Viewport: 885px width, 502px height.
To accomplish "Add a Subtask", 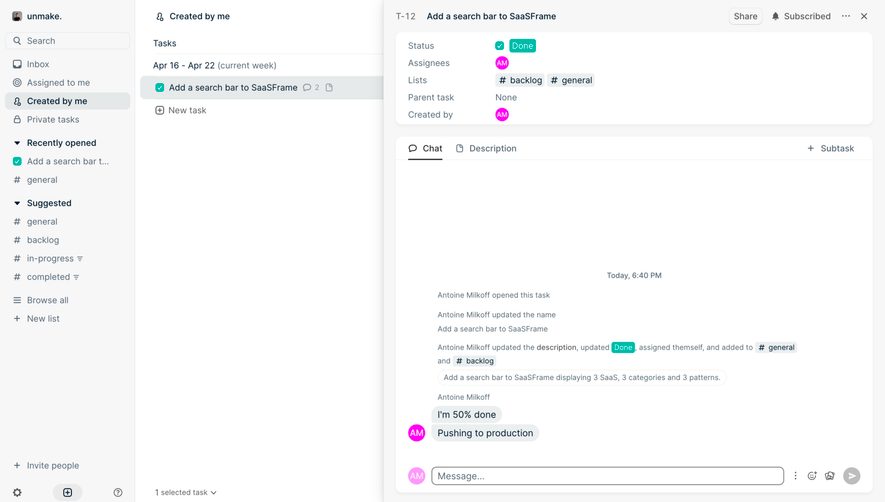I will pos(830,149).
